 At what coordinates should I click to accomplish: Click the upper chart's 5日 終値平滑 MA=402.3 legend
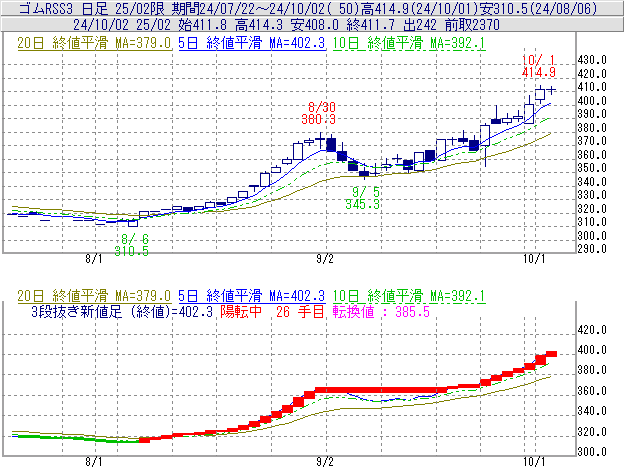(x=252, y=43)
